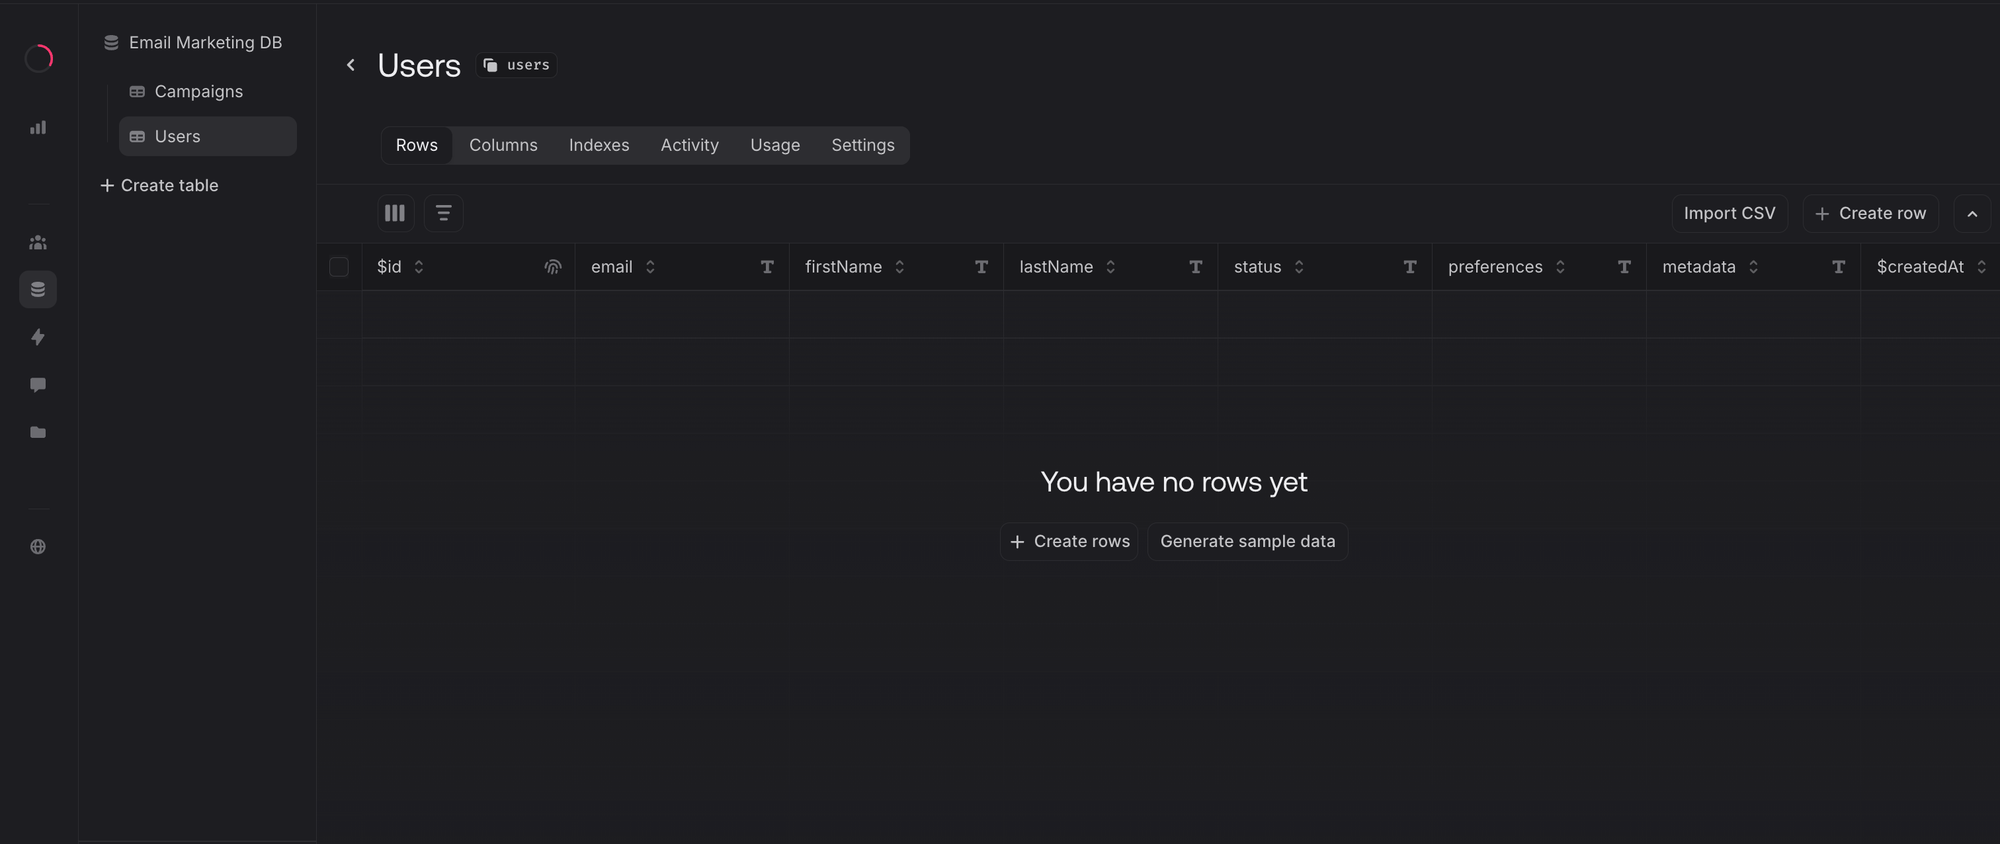Switch to the Columns tab

[x=503, y=145]
